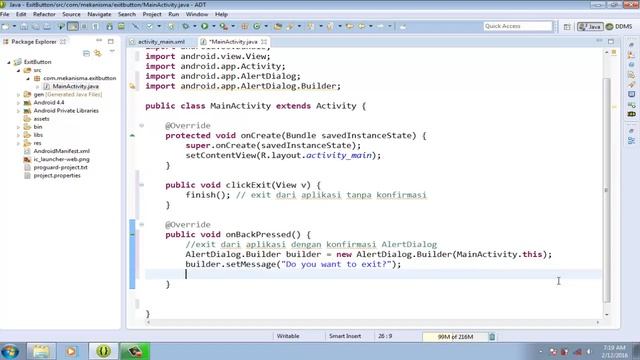Select project.properties in the tree

tap(57, 176)
